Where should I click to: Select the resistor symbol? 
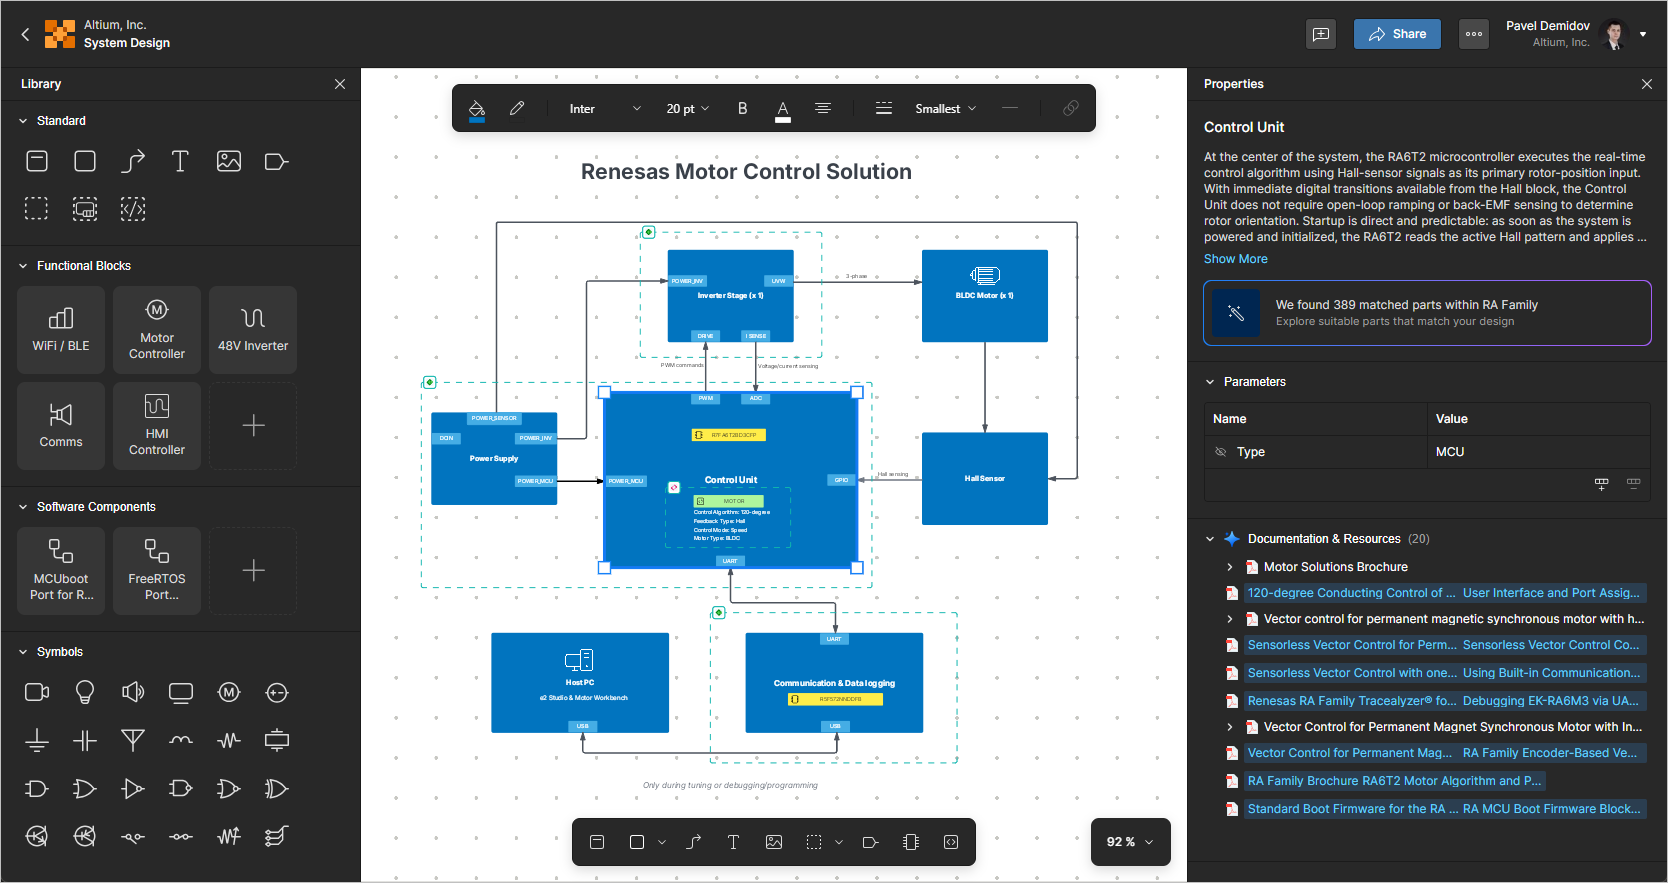tap(229, 740)
